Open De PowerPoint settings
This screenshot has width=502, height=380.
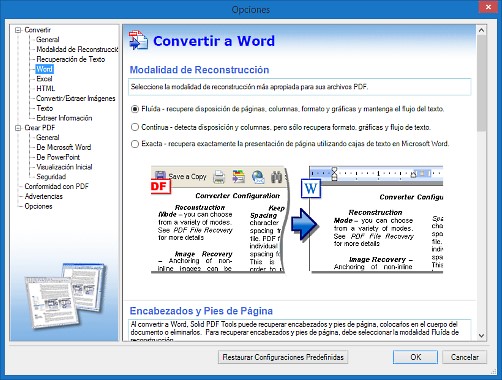pyautogui.click(x=58, y=157)
